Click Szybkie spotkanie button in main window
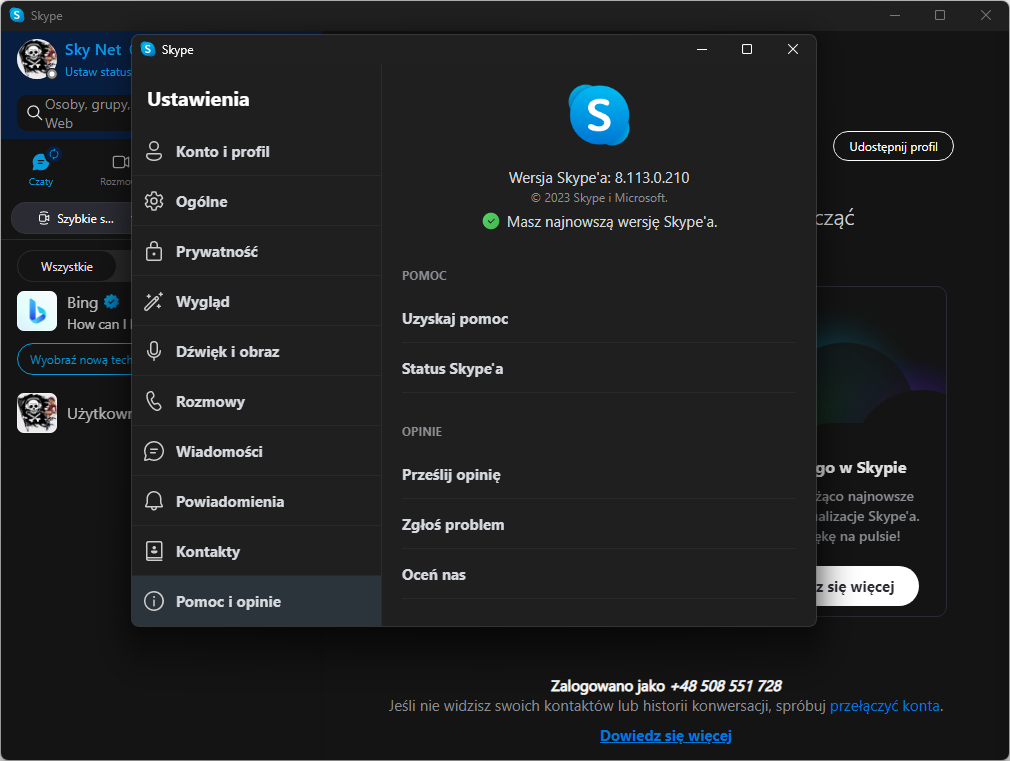The width and height of the screenshot is (1010, 761). pyautogui.click(x=71, y=218)
